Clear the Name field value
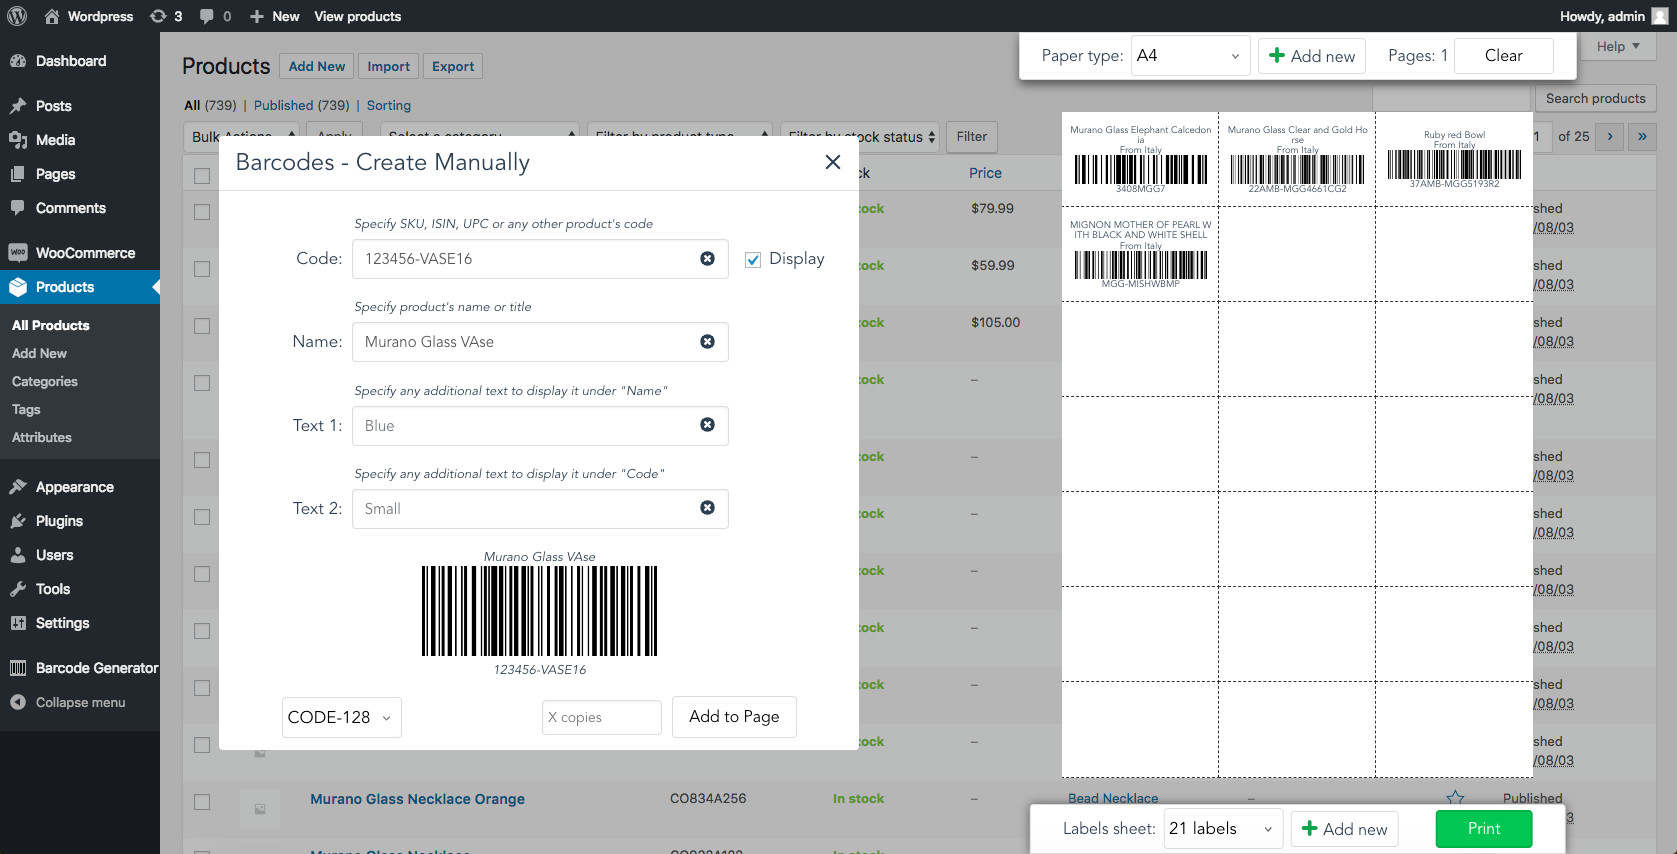 707,342
